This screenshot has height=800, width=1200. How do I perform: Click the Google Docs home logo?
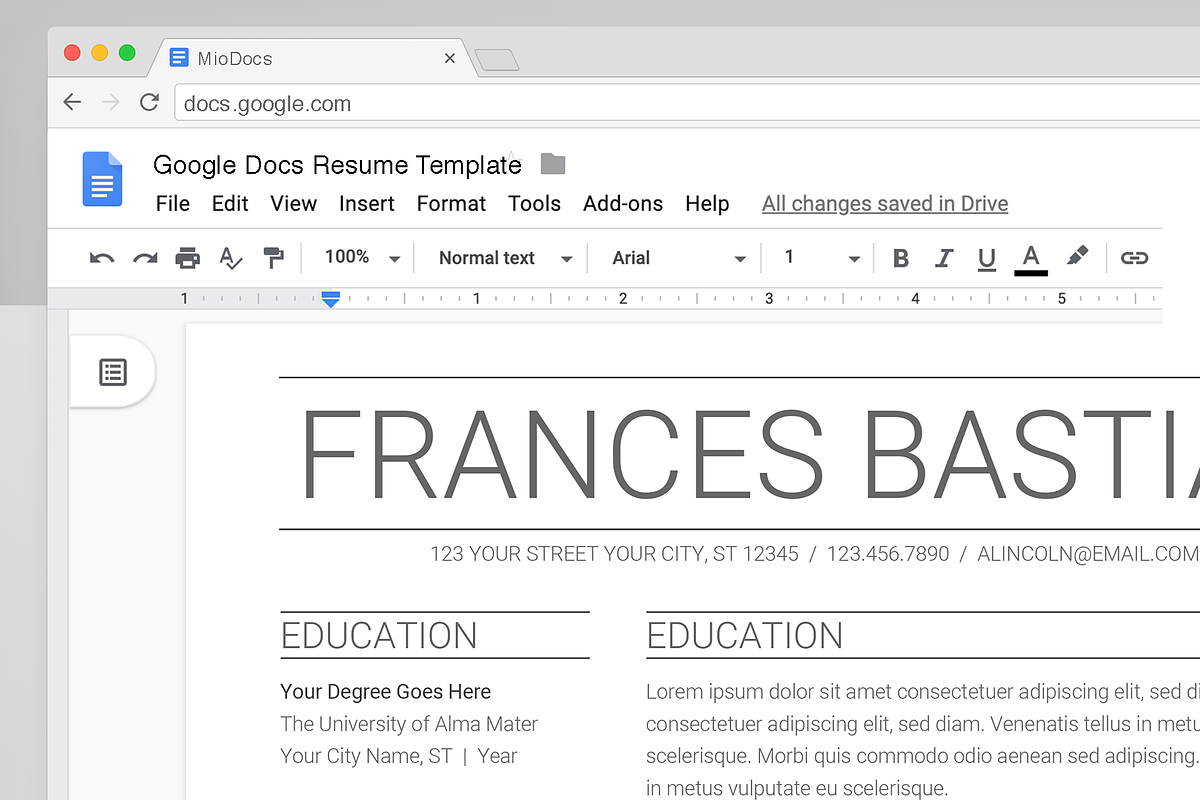click(102, 179)
